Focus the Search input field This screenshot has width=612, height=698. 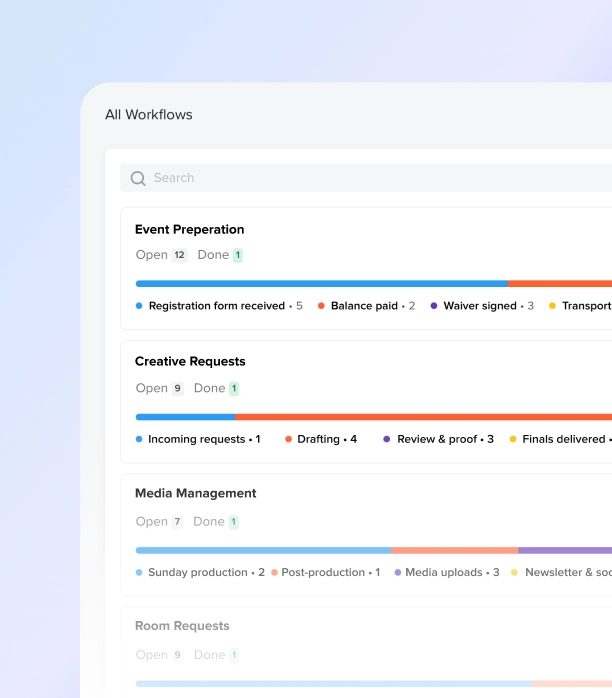click(x=366, y=178)
